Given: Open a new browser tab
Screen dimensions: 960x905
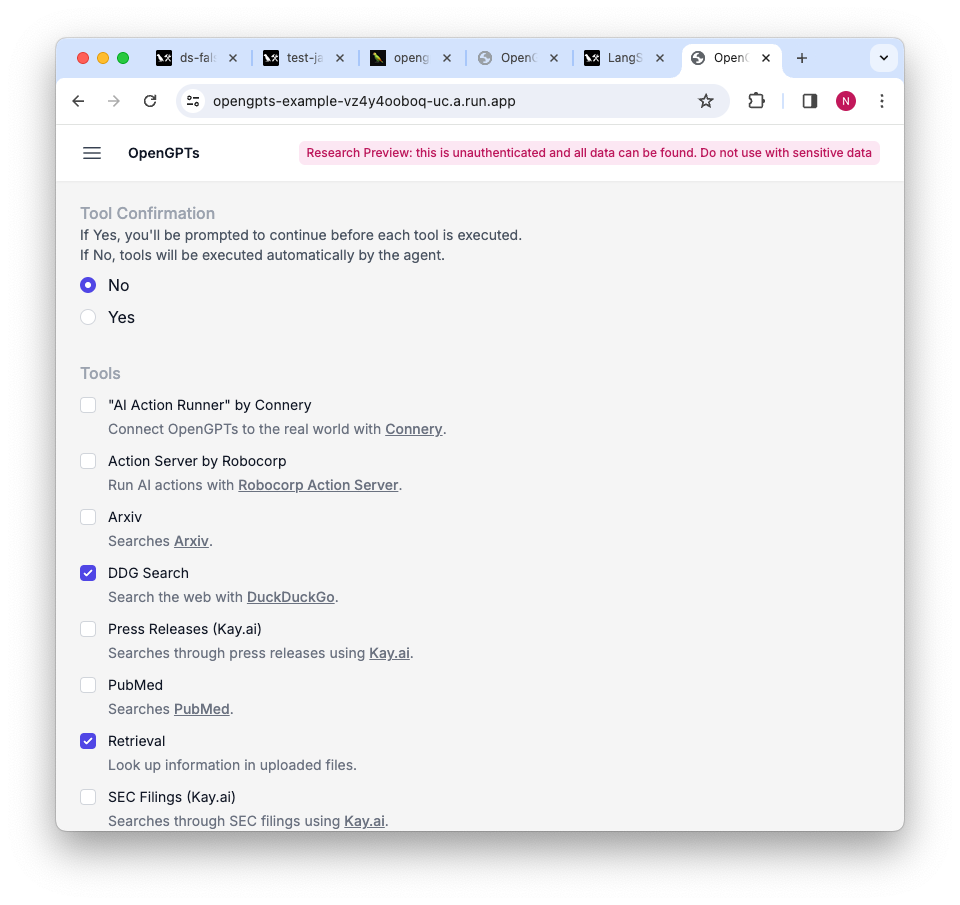Looking at the screenshot, I should click(801, 58).
